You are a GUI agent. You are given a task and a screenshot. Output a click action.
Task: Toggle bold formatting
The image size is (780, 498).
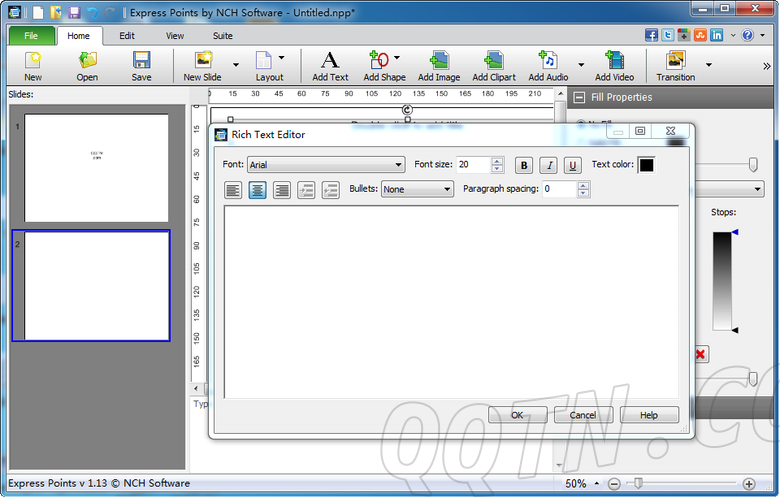524,166
